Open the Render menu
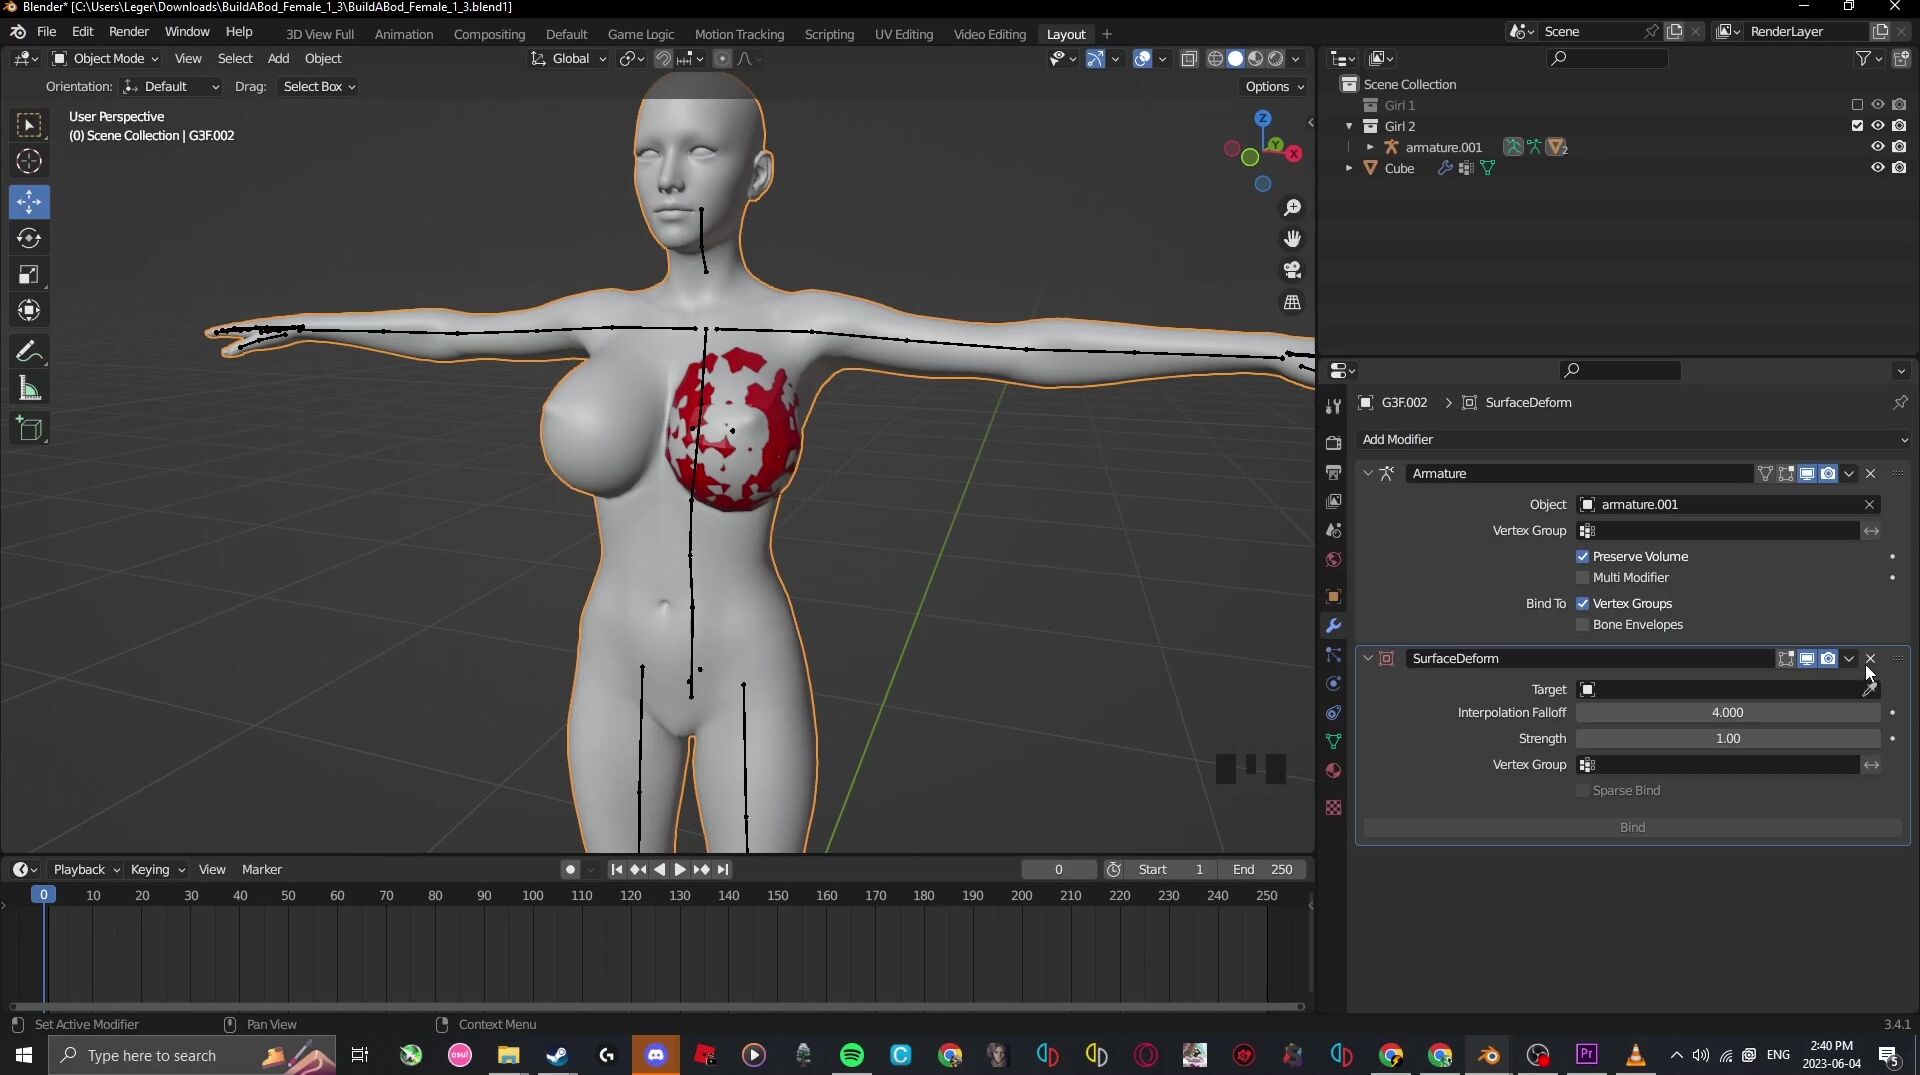Screen dimensions: 1920x1075 point(128,32)
